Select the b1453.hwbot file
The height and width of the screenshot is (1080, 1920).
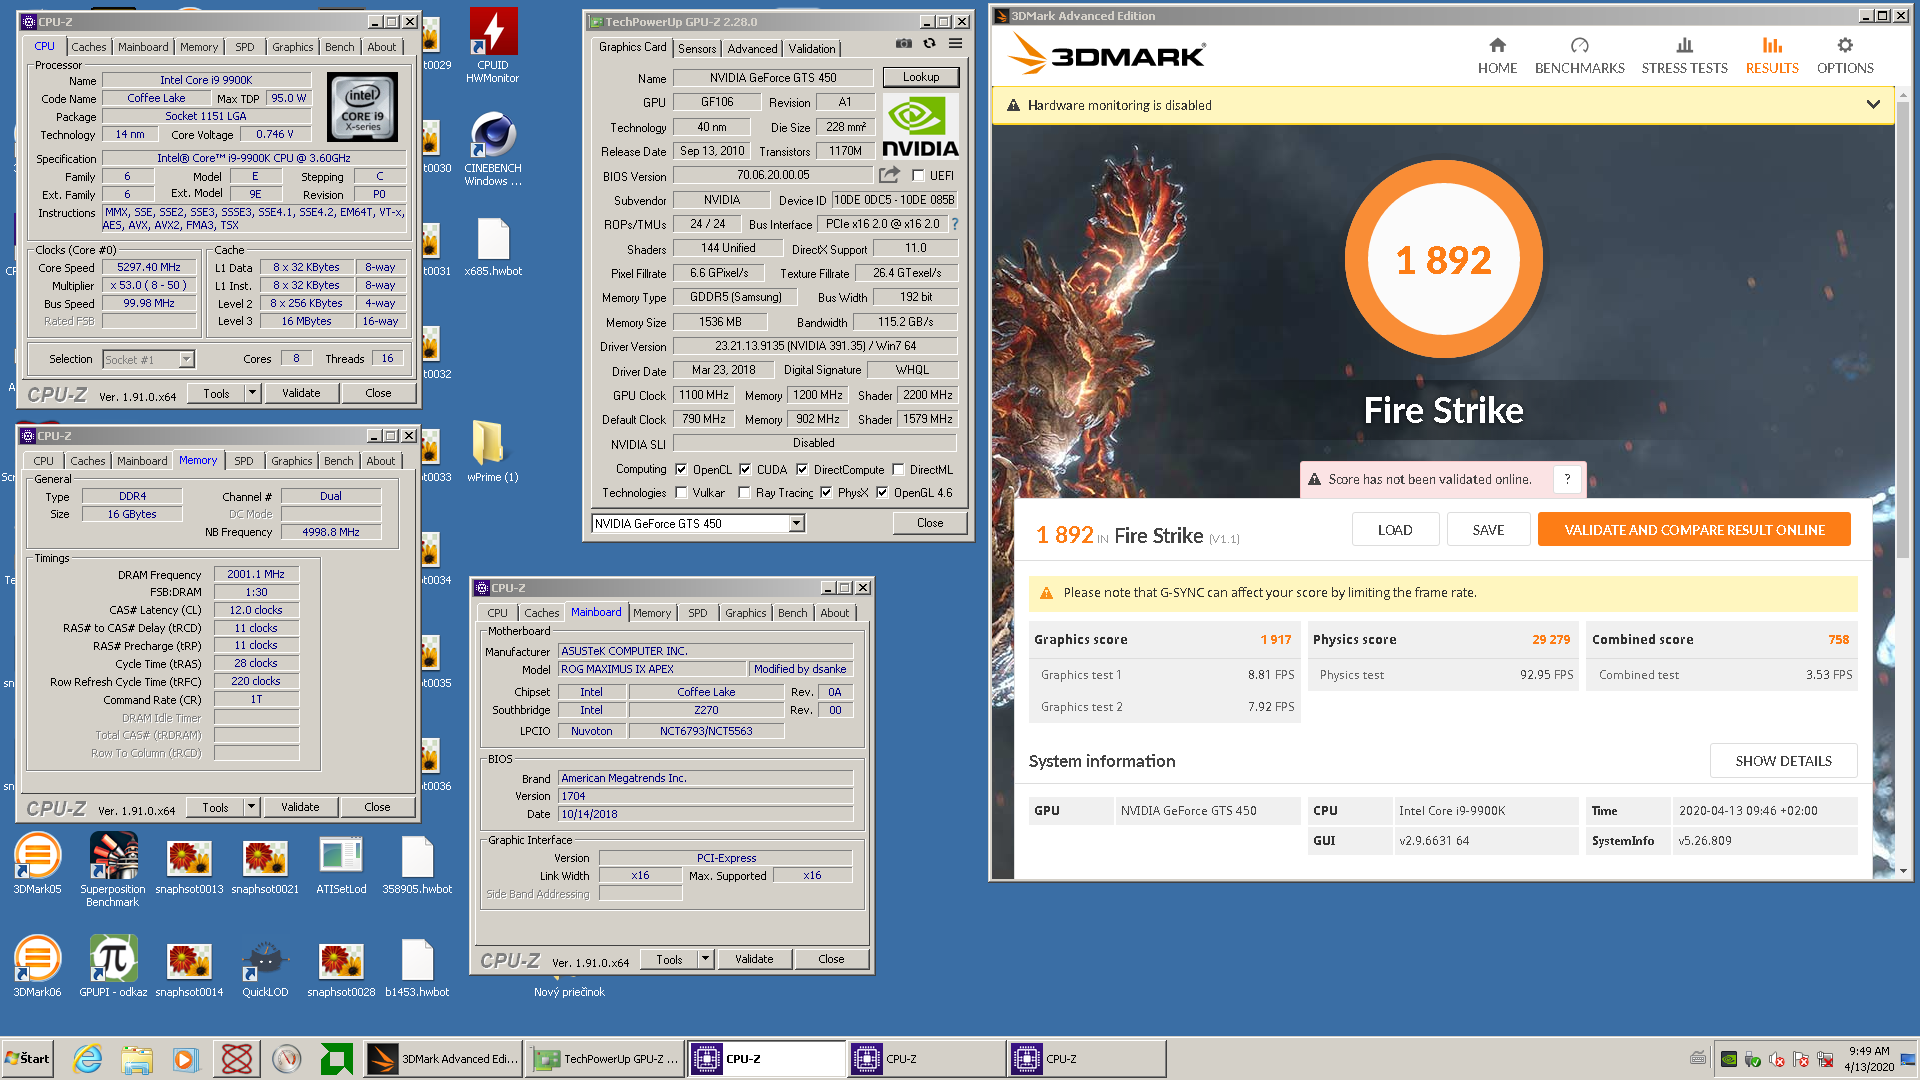tap(417, 969)
